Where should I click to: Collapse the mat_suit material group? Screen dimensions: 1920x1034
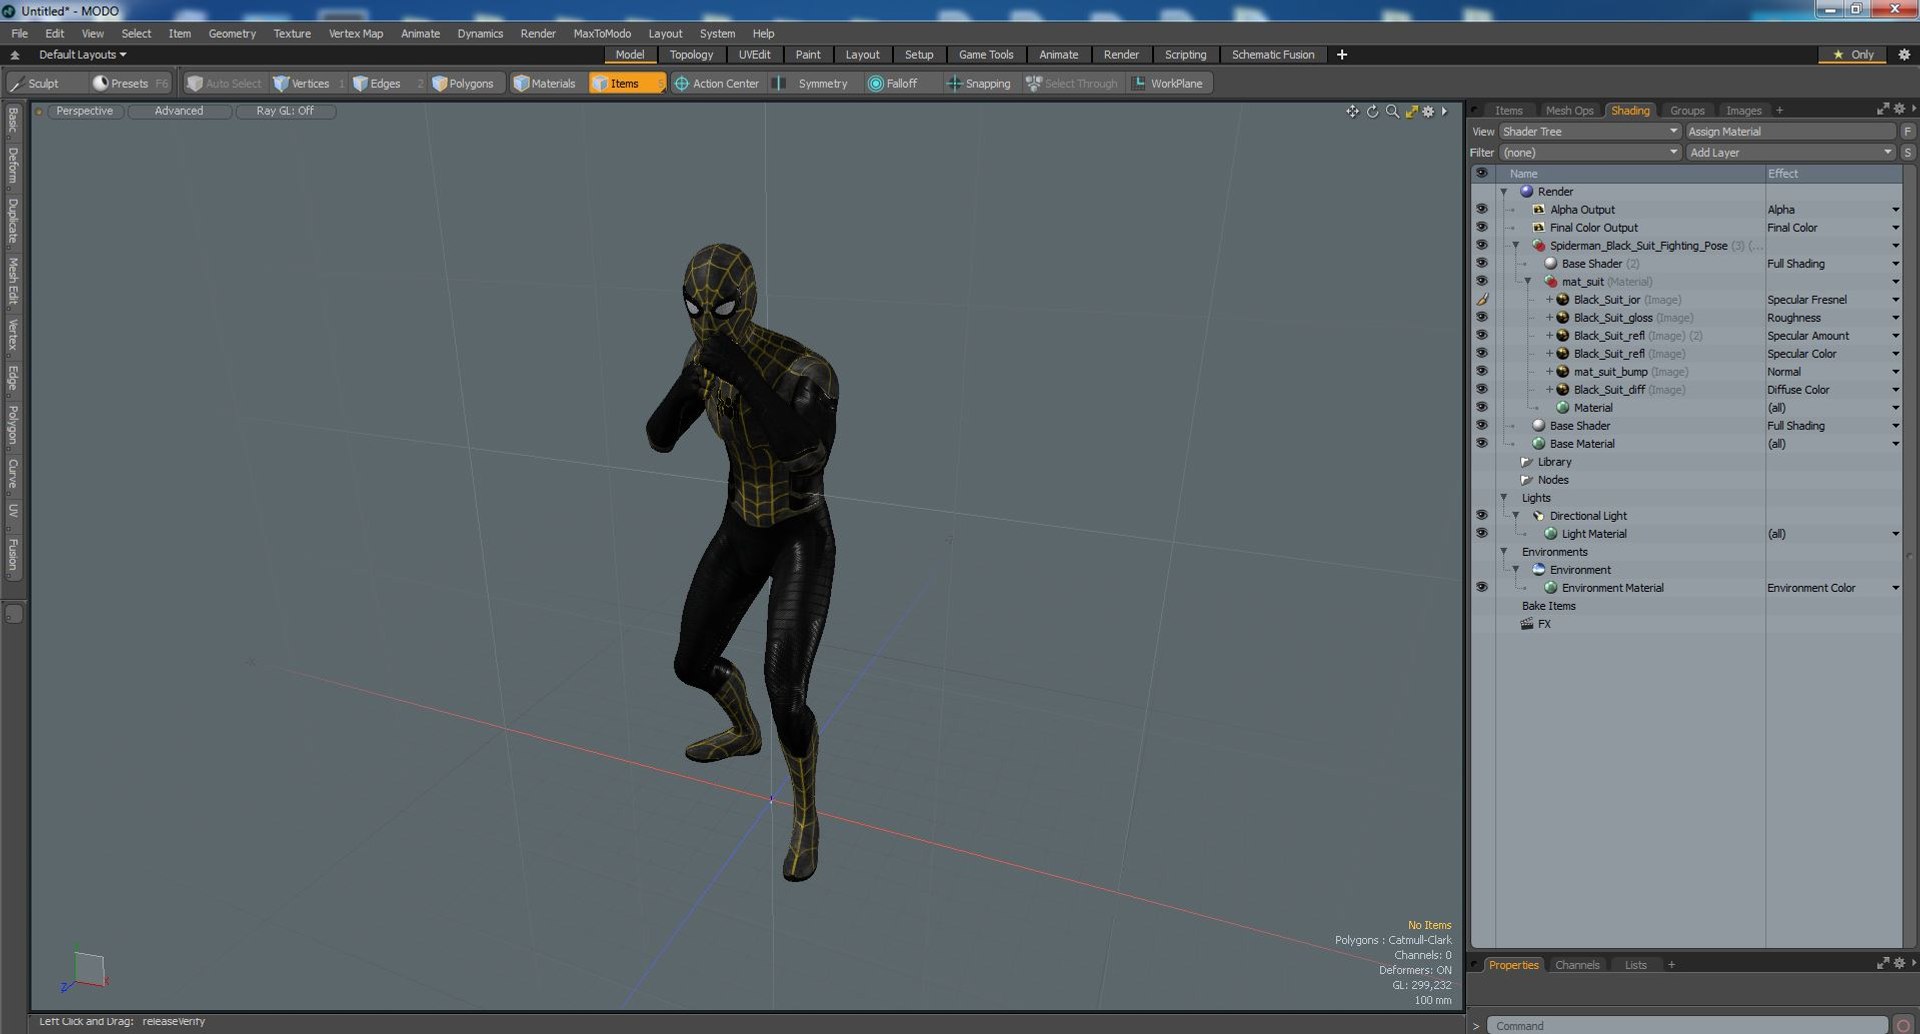pos(1527,282)
